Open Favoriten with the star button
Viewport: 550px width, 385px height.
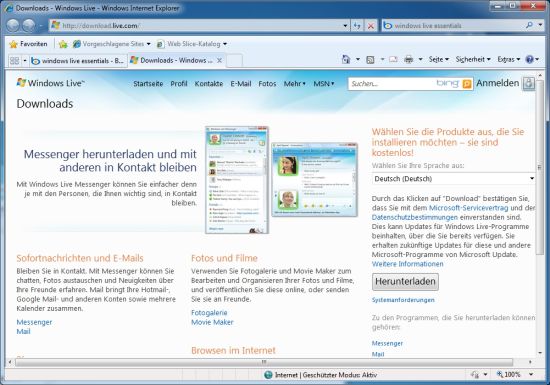(x=28, y=44)
